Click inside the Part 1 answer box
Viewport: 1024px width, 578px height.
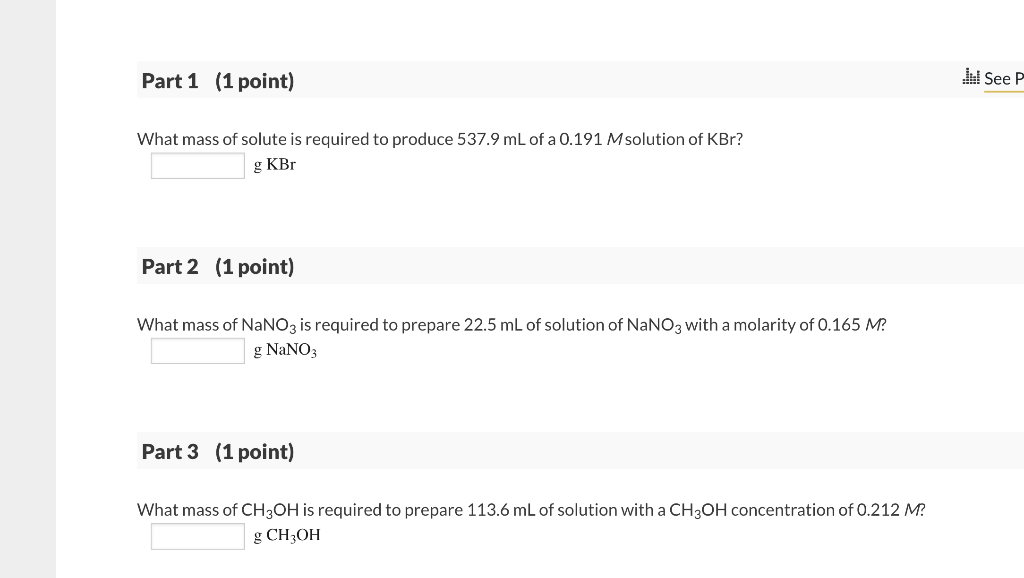pos(197,165)
